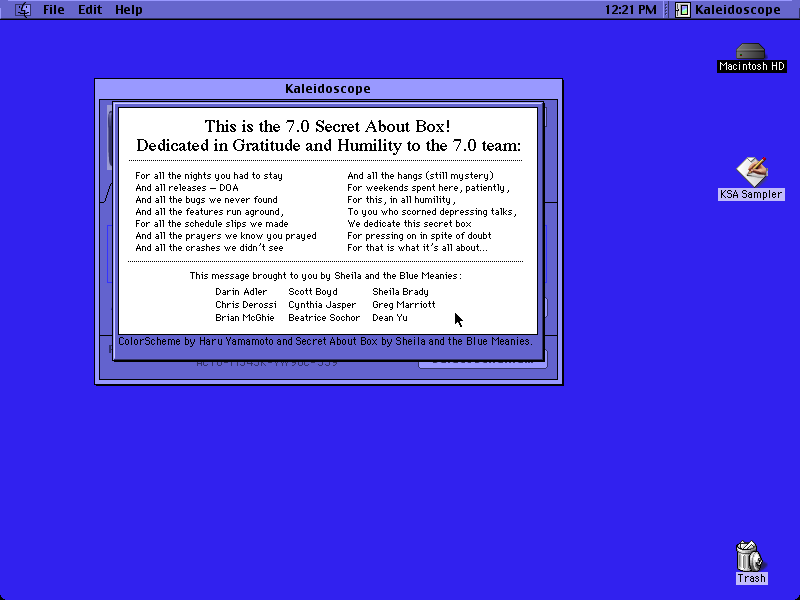Click the name Sheila Brady
Viewport: 800px width, 600px height.
point(401,292)
